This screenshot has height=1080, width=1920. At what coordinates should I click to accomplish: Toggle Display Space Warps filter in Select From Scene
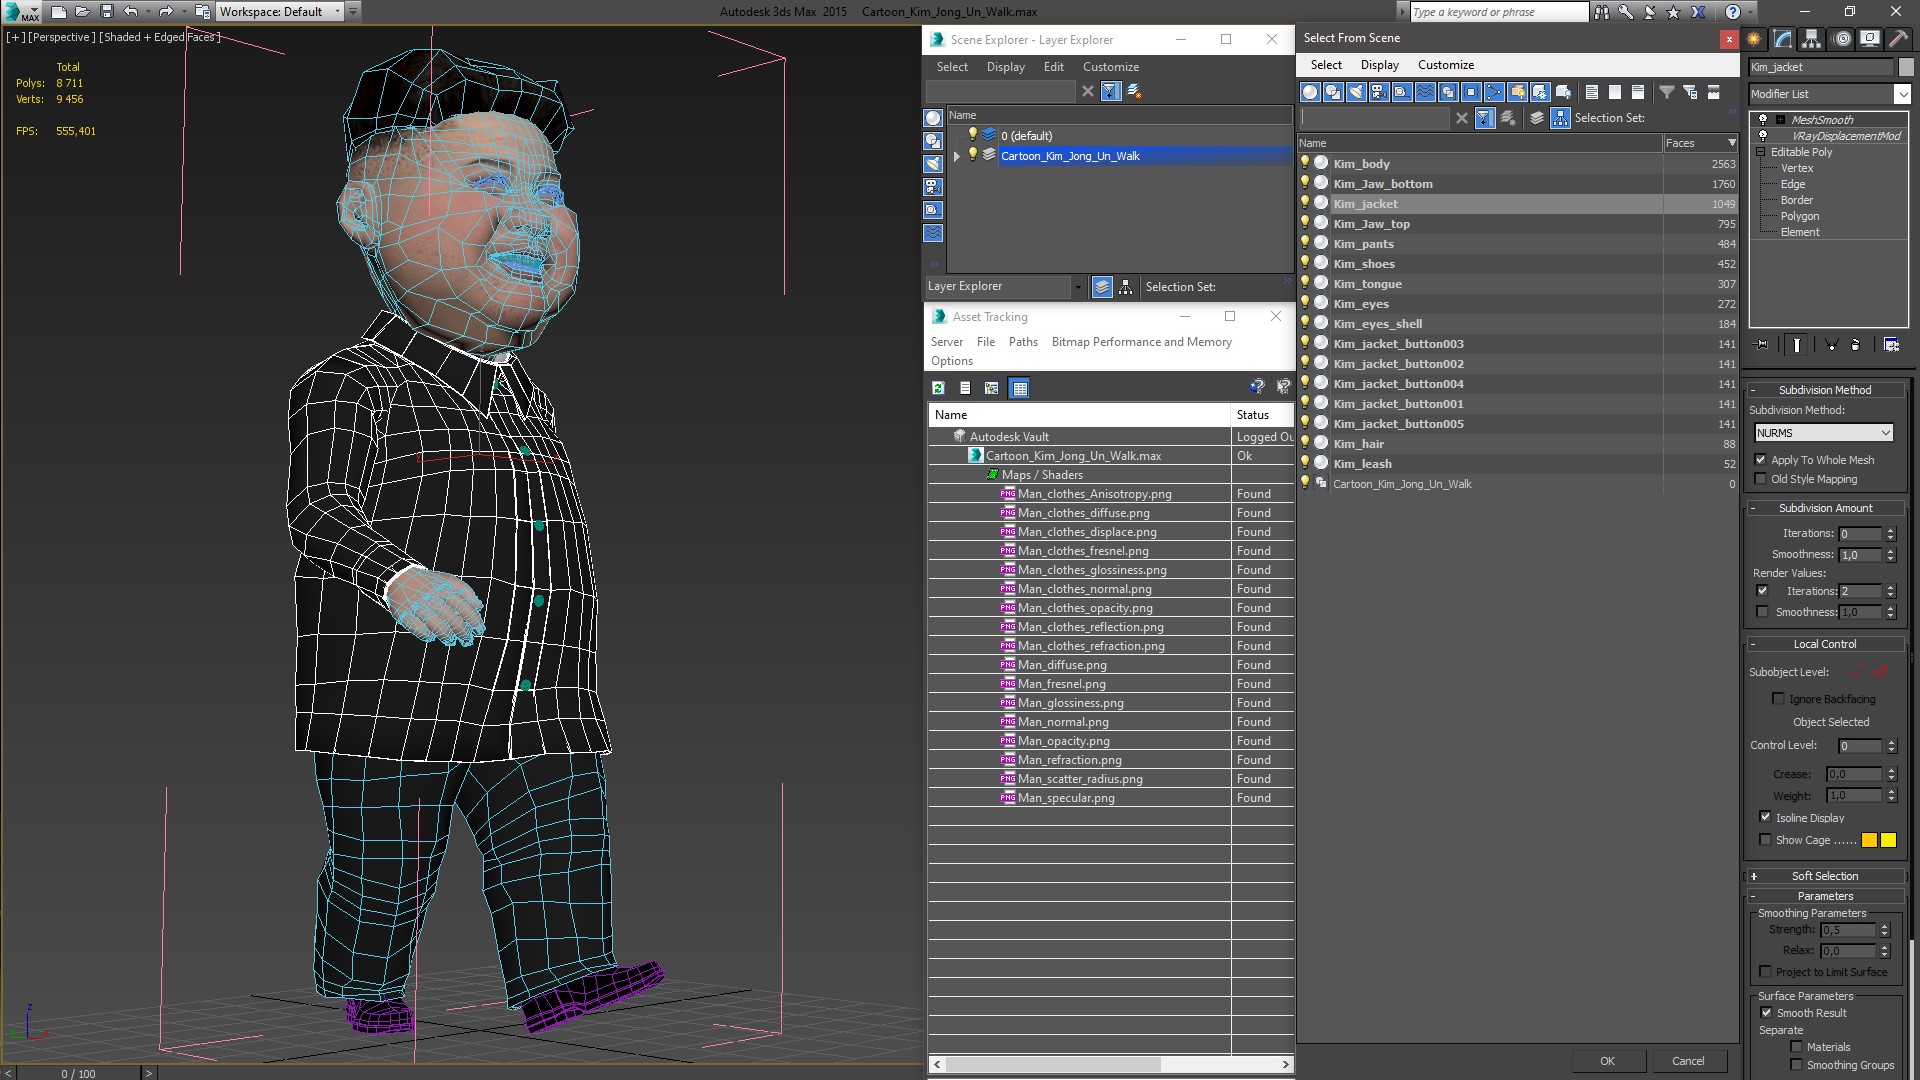pos(1425,92)
